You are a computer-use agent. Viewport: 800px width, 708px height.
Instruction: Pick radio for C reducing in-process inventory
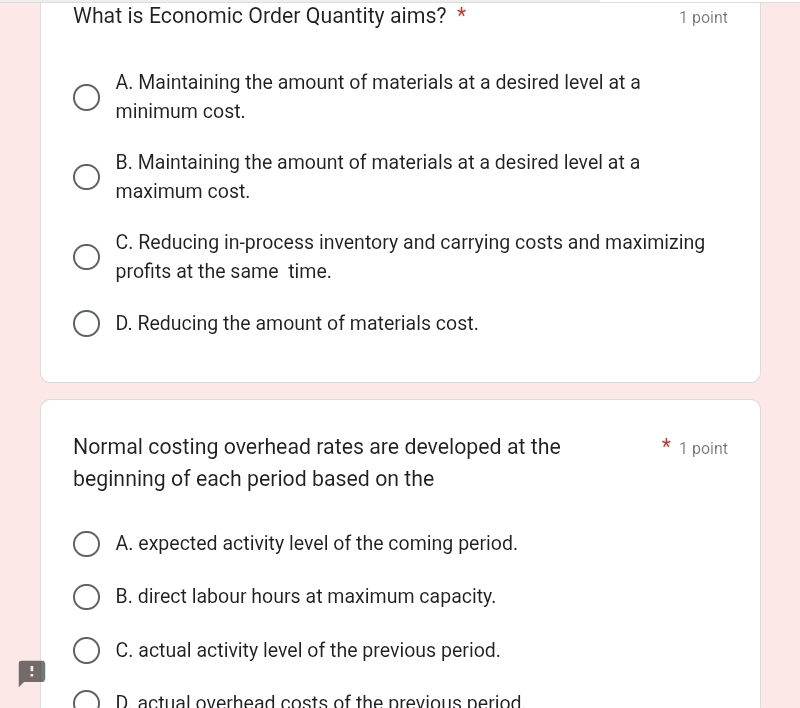click(87, 258)
